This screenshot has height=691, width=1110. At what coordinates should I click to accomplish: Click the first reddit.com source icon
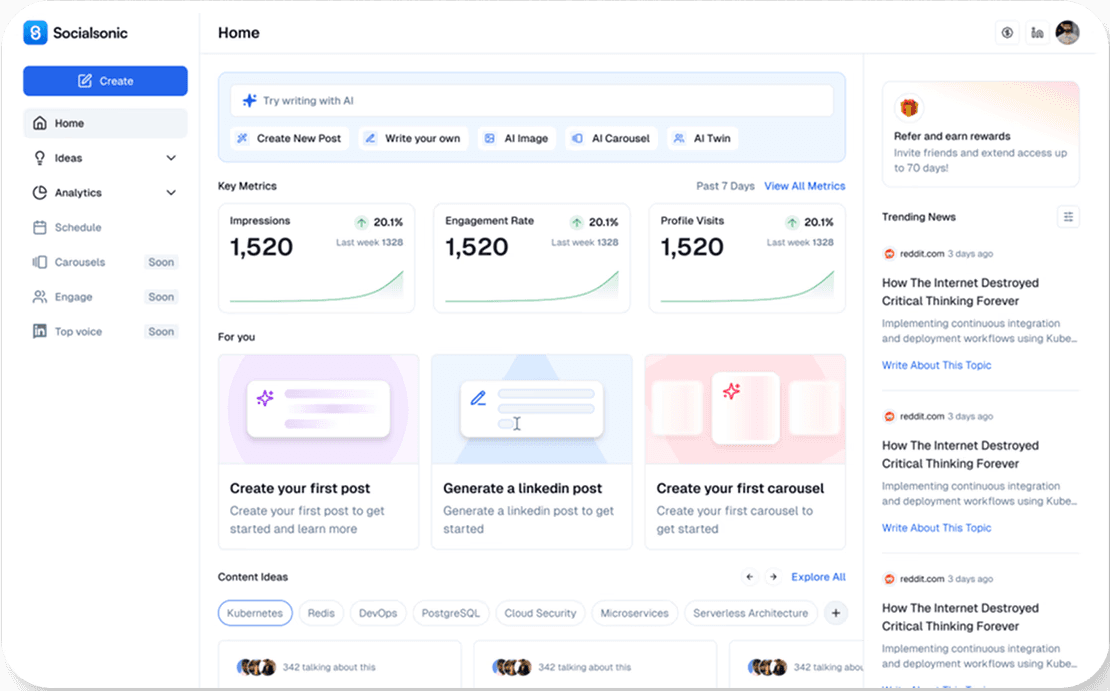coord(889,253)
